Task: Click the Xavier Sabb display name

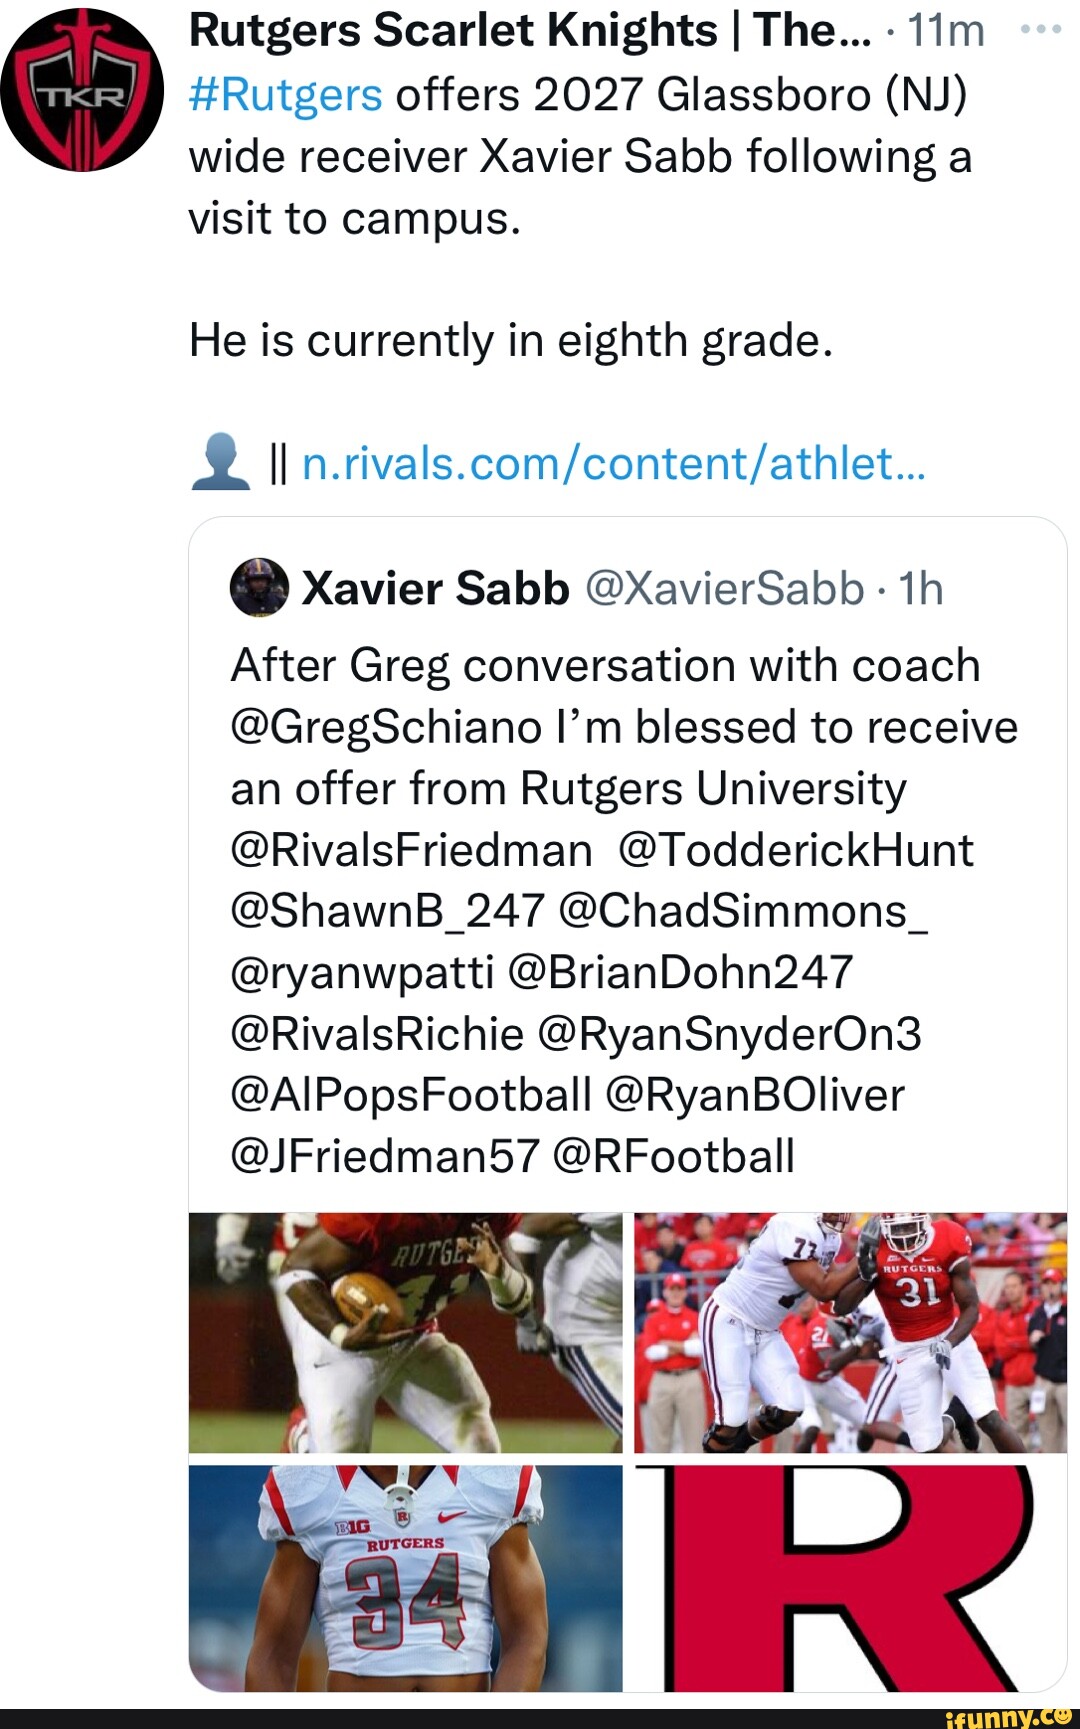Action: (436, 588)
